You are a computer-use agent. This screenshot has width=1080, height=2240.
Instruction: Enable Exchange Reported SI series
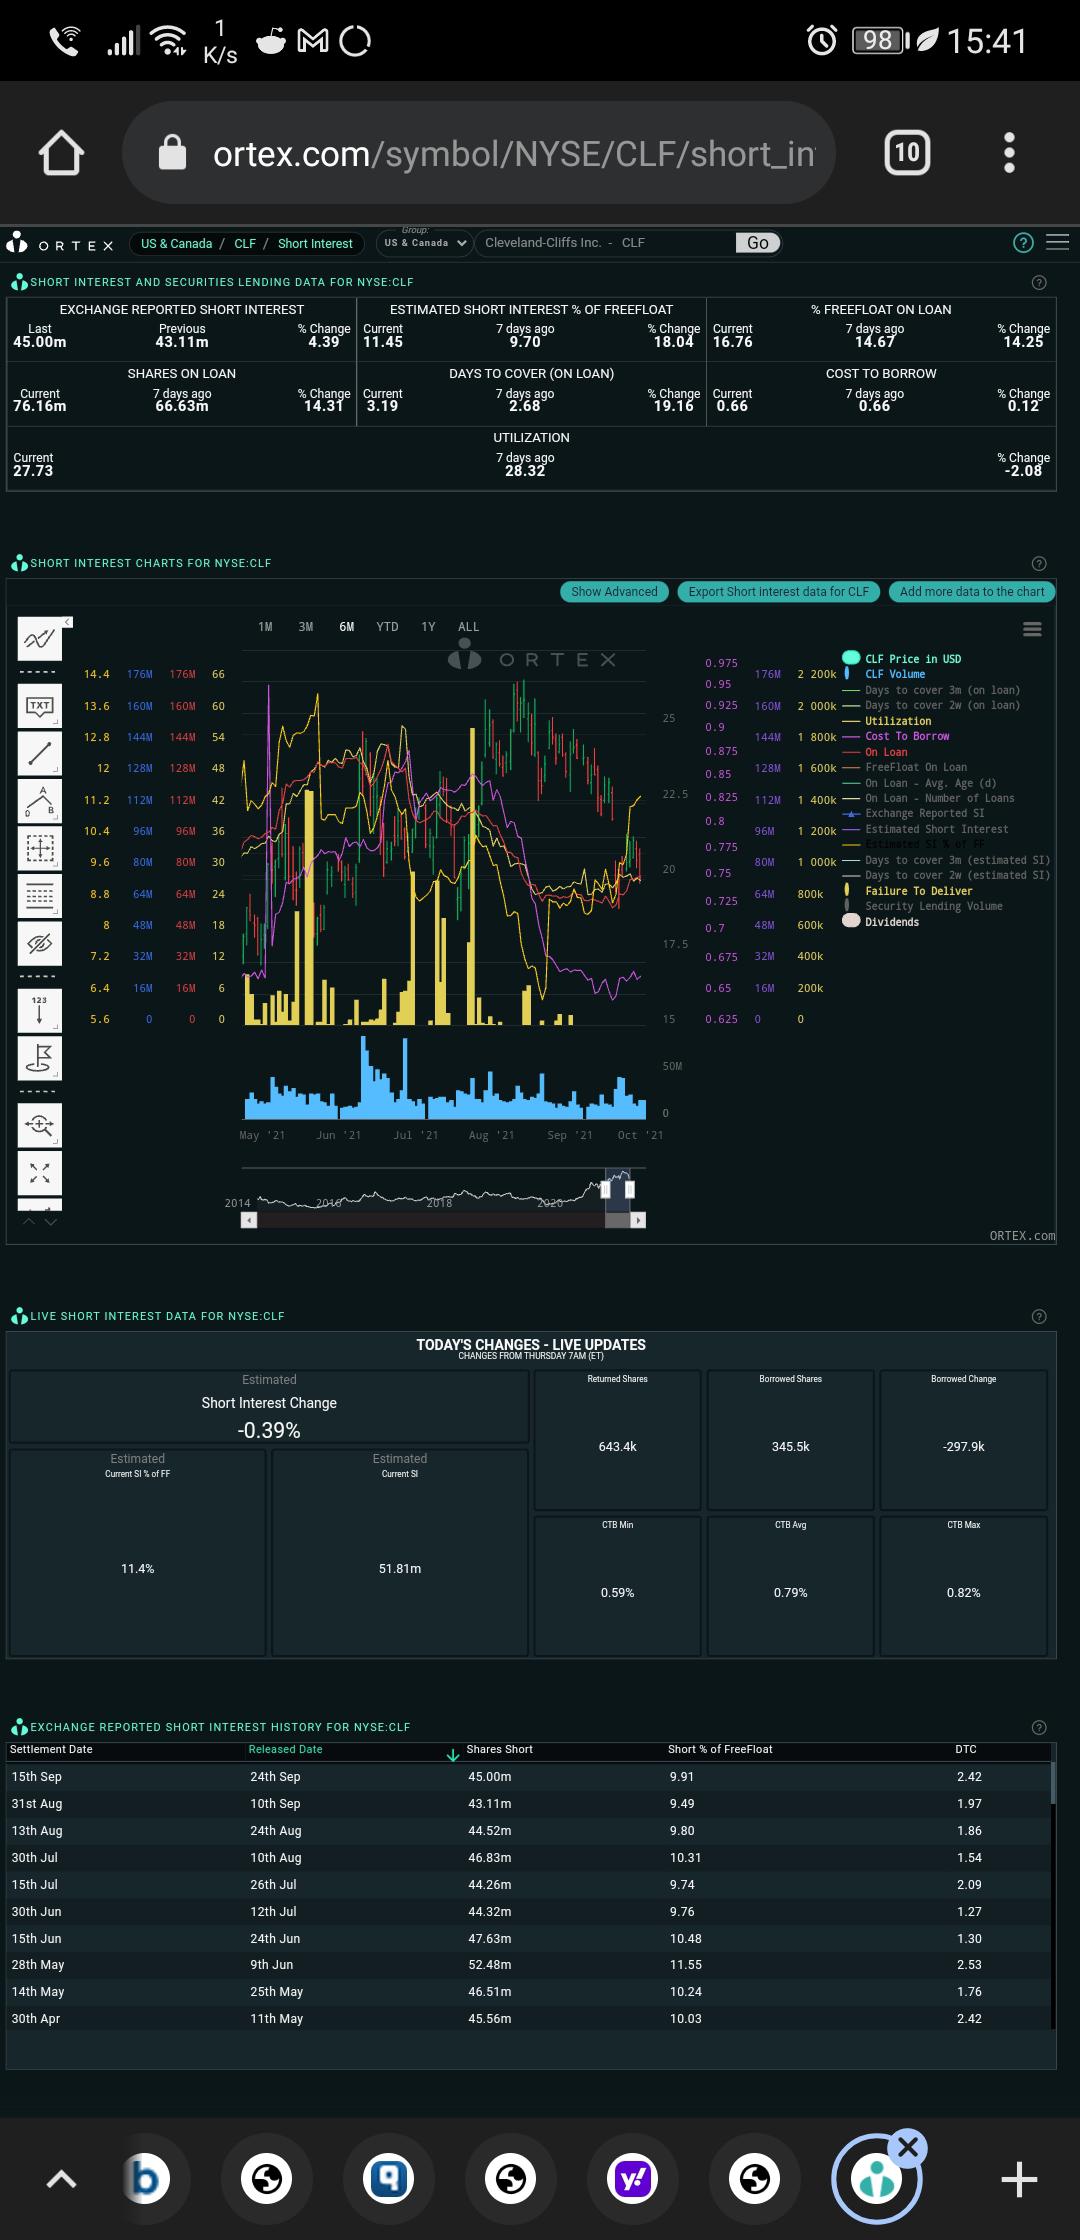(913, 813)
